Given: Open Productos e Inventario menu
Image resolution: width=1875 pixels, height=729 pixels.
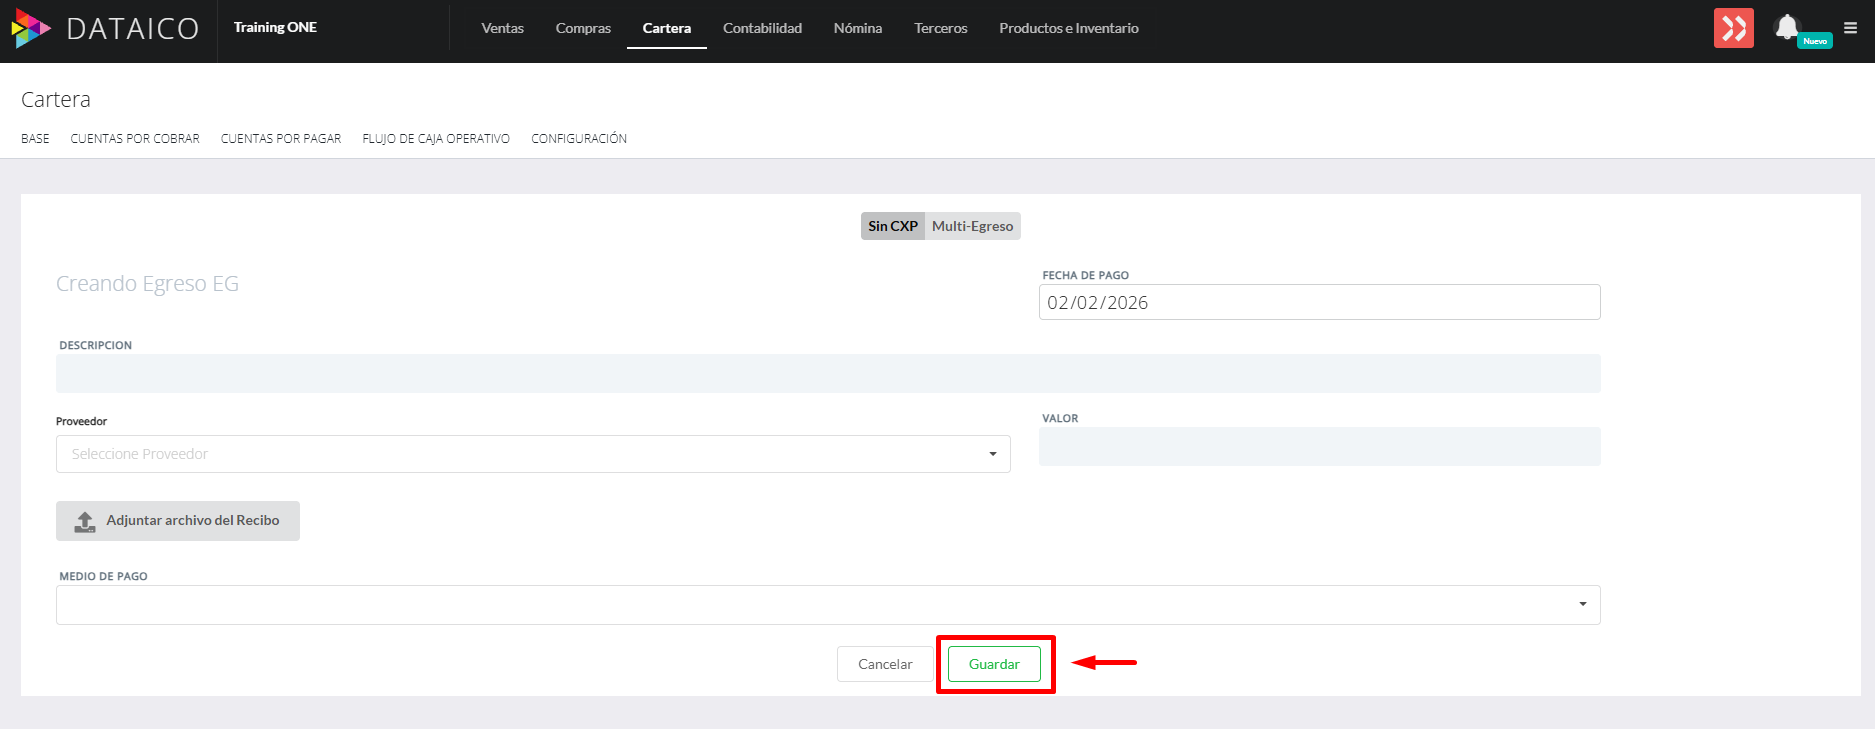Looking at the screenshot, I should [x=1068, y=28].
